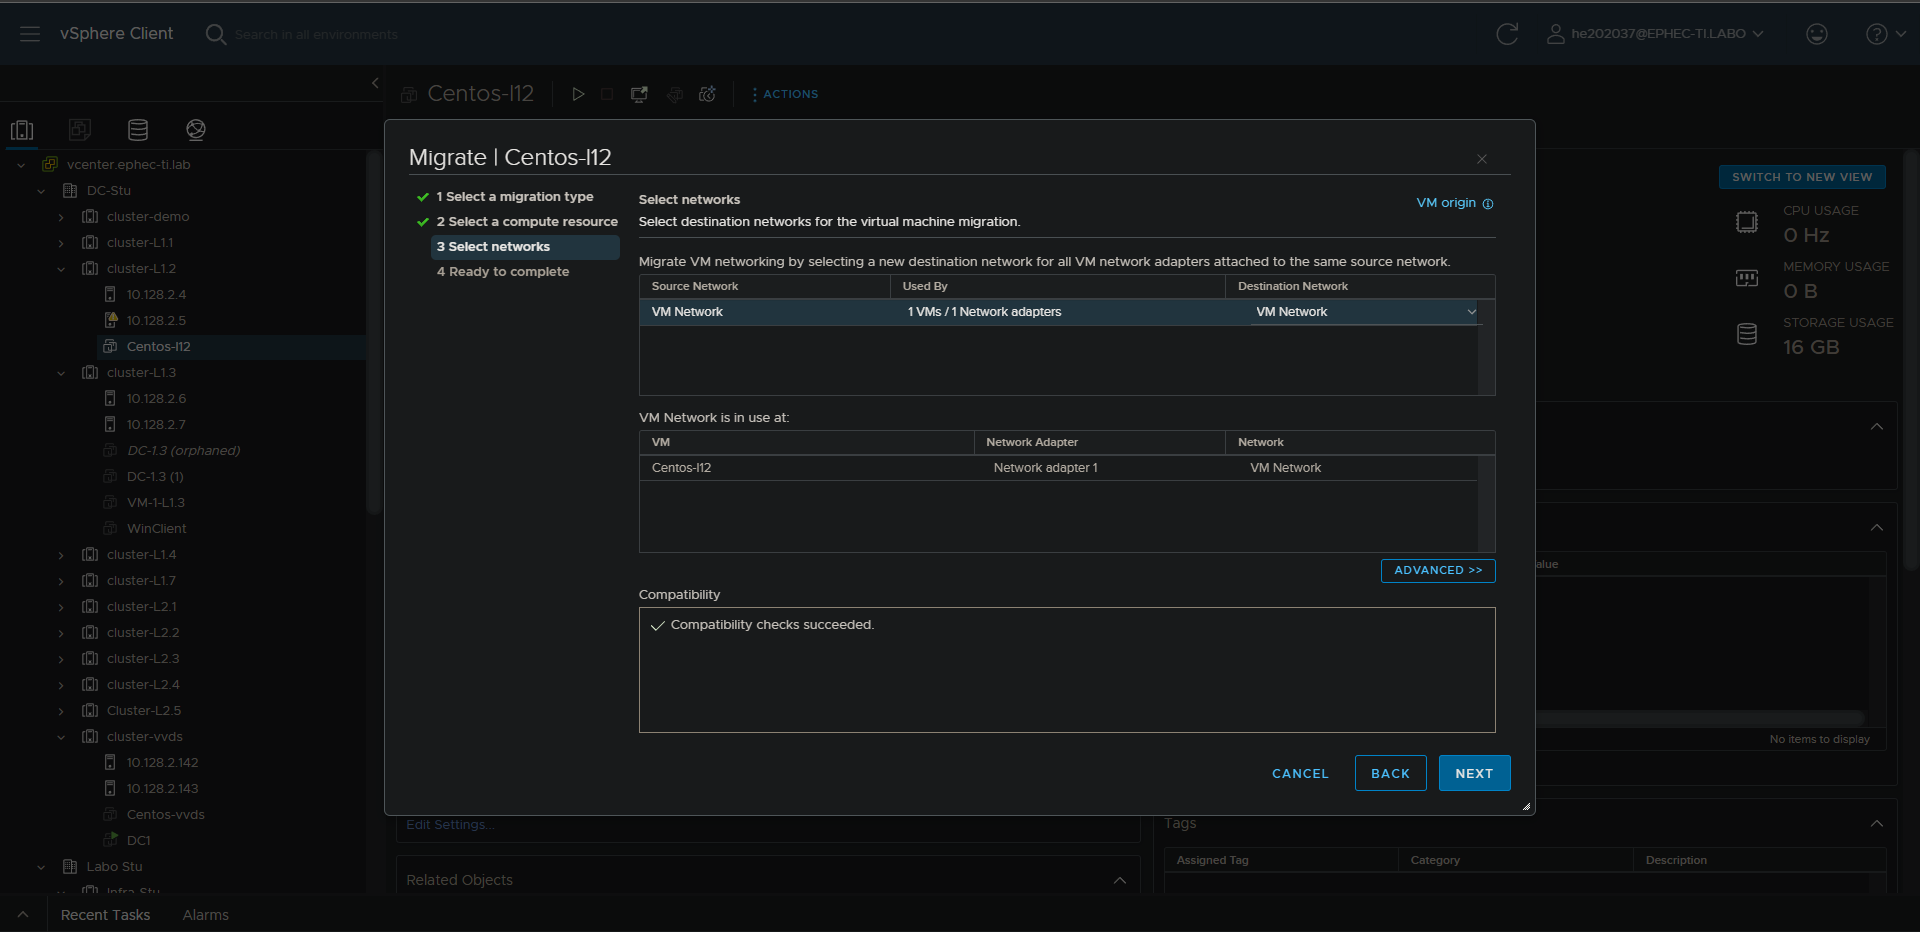This screenshot has height=932, width=1920.
Task: Collapse the left navigation pane
Action: click(375, 83)
